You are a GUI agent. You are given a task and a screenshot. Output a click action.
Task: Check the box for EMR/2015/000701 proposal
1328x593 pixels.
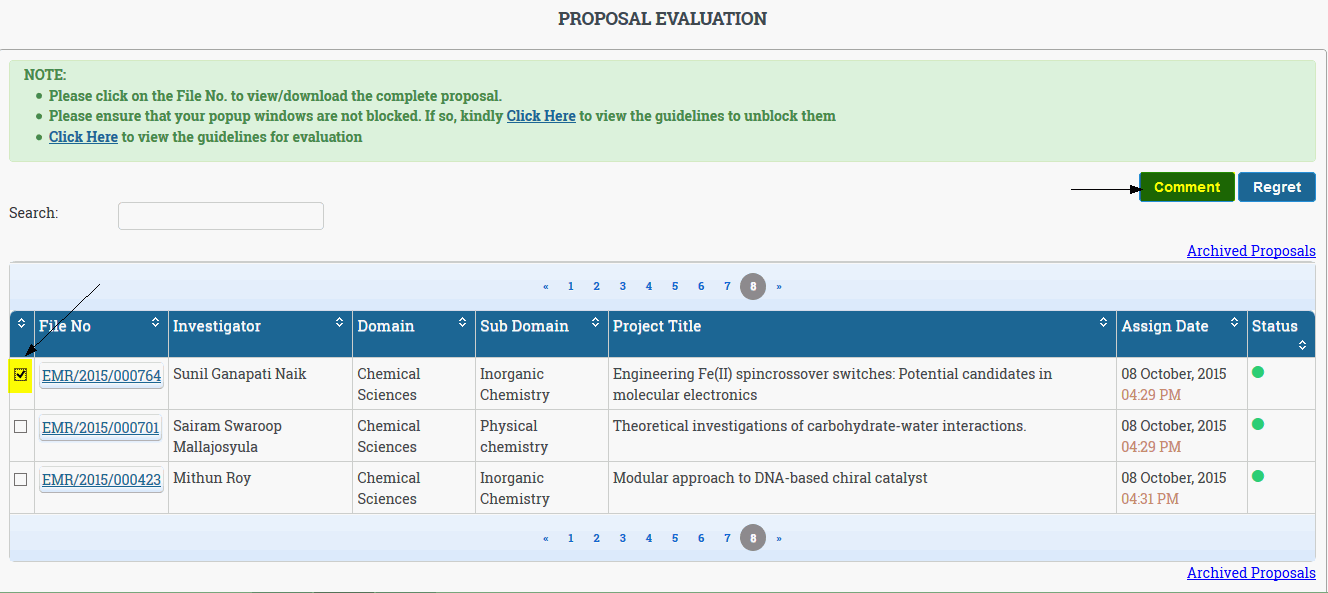click(21, 427)
